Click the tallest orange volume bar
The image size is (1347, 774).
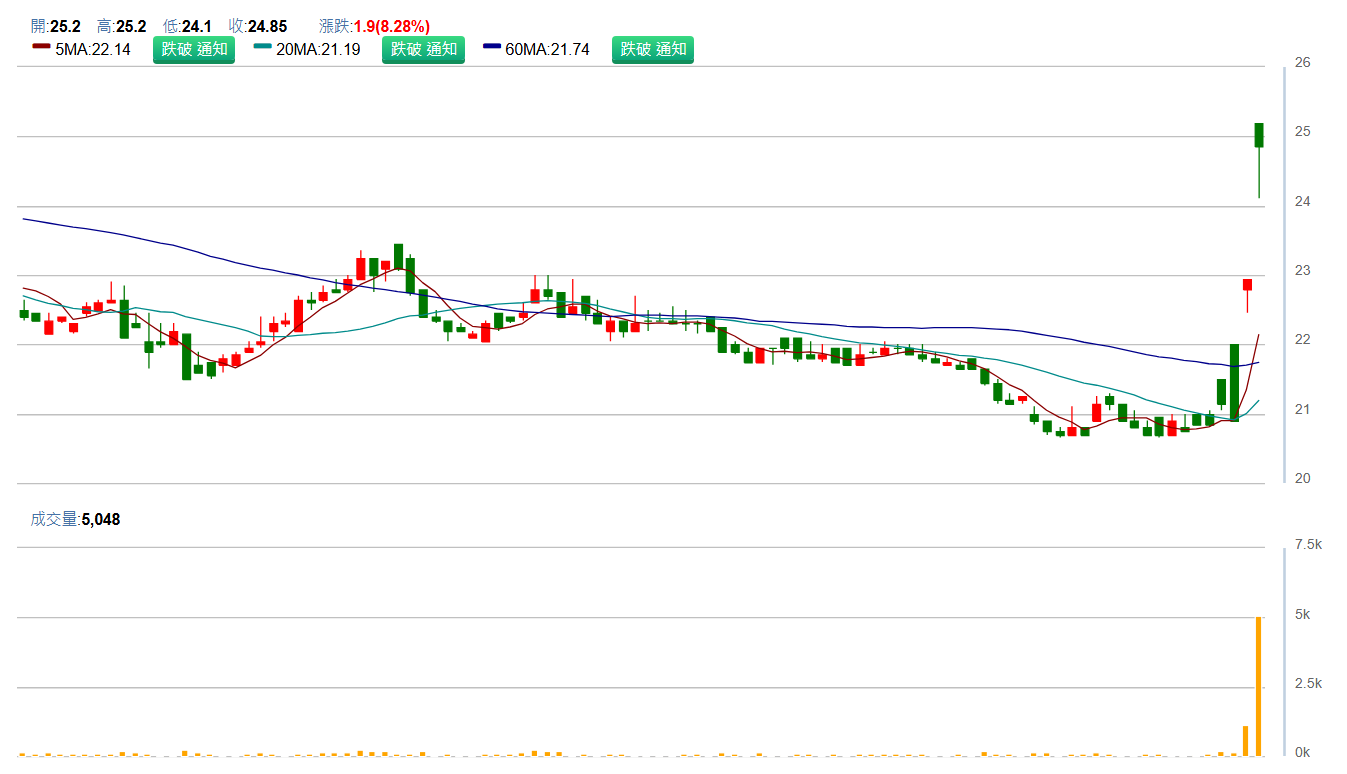pos(1259,686)
